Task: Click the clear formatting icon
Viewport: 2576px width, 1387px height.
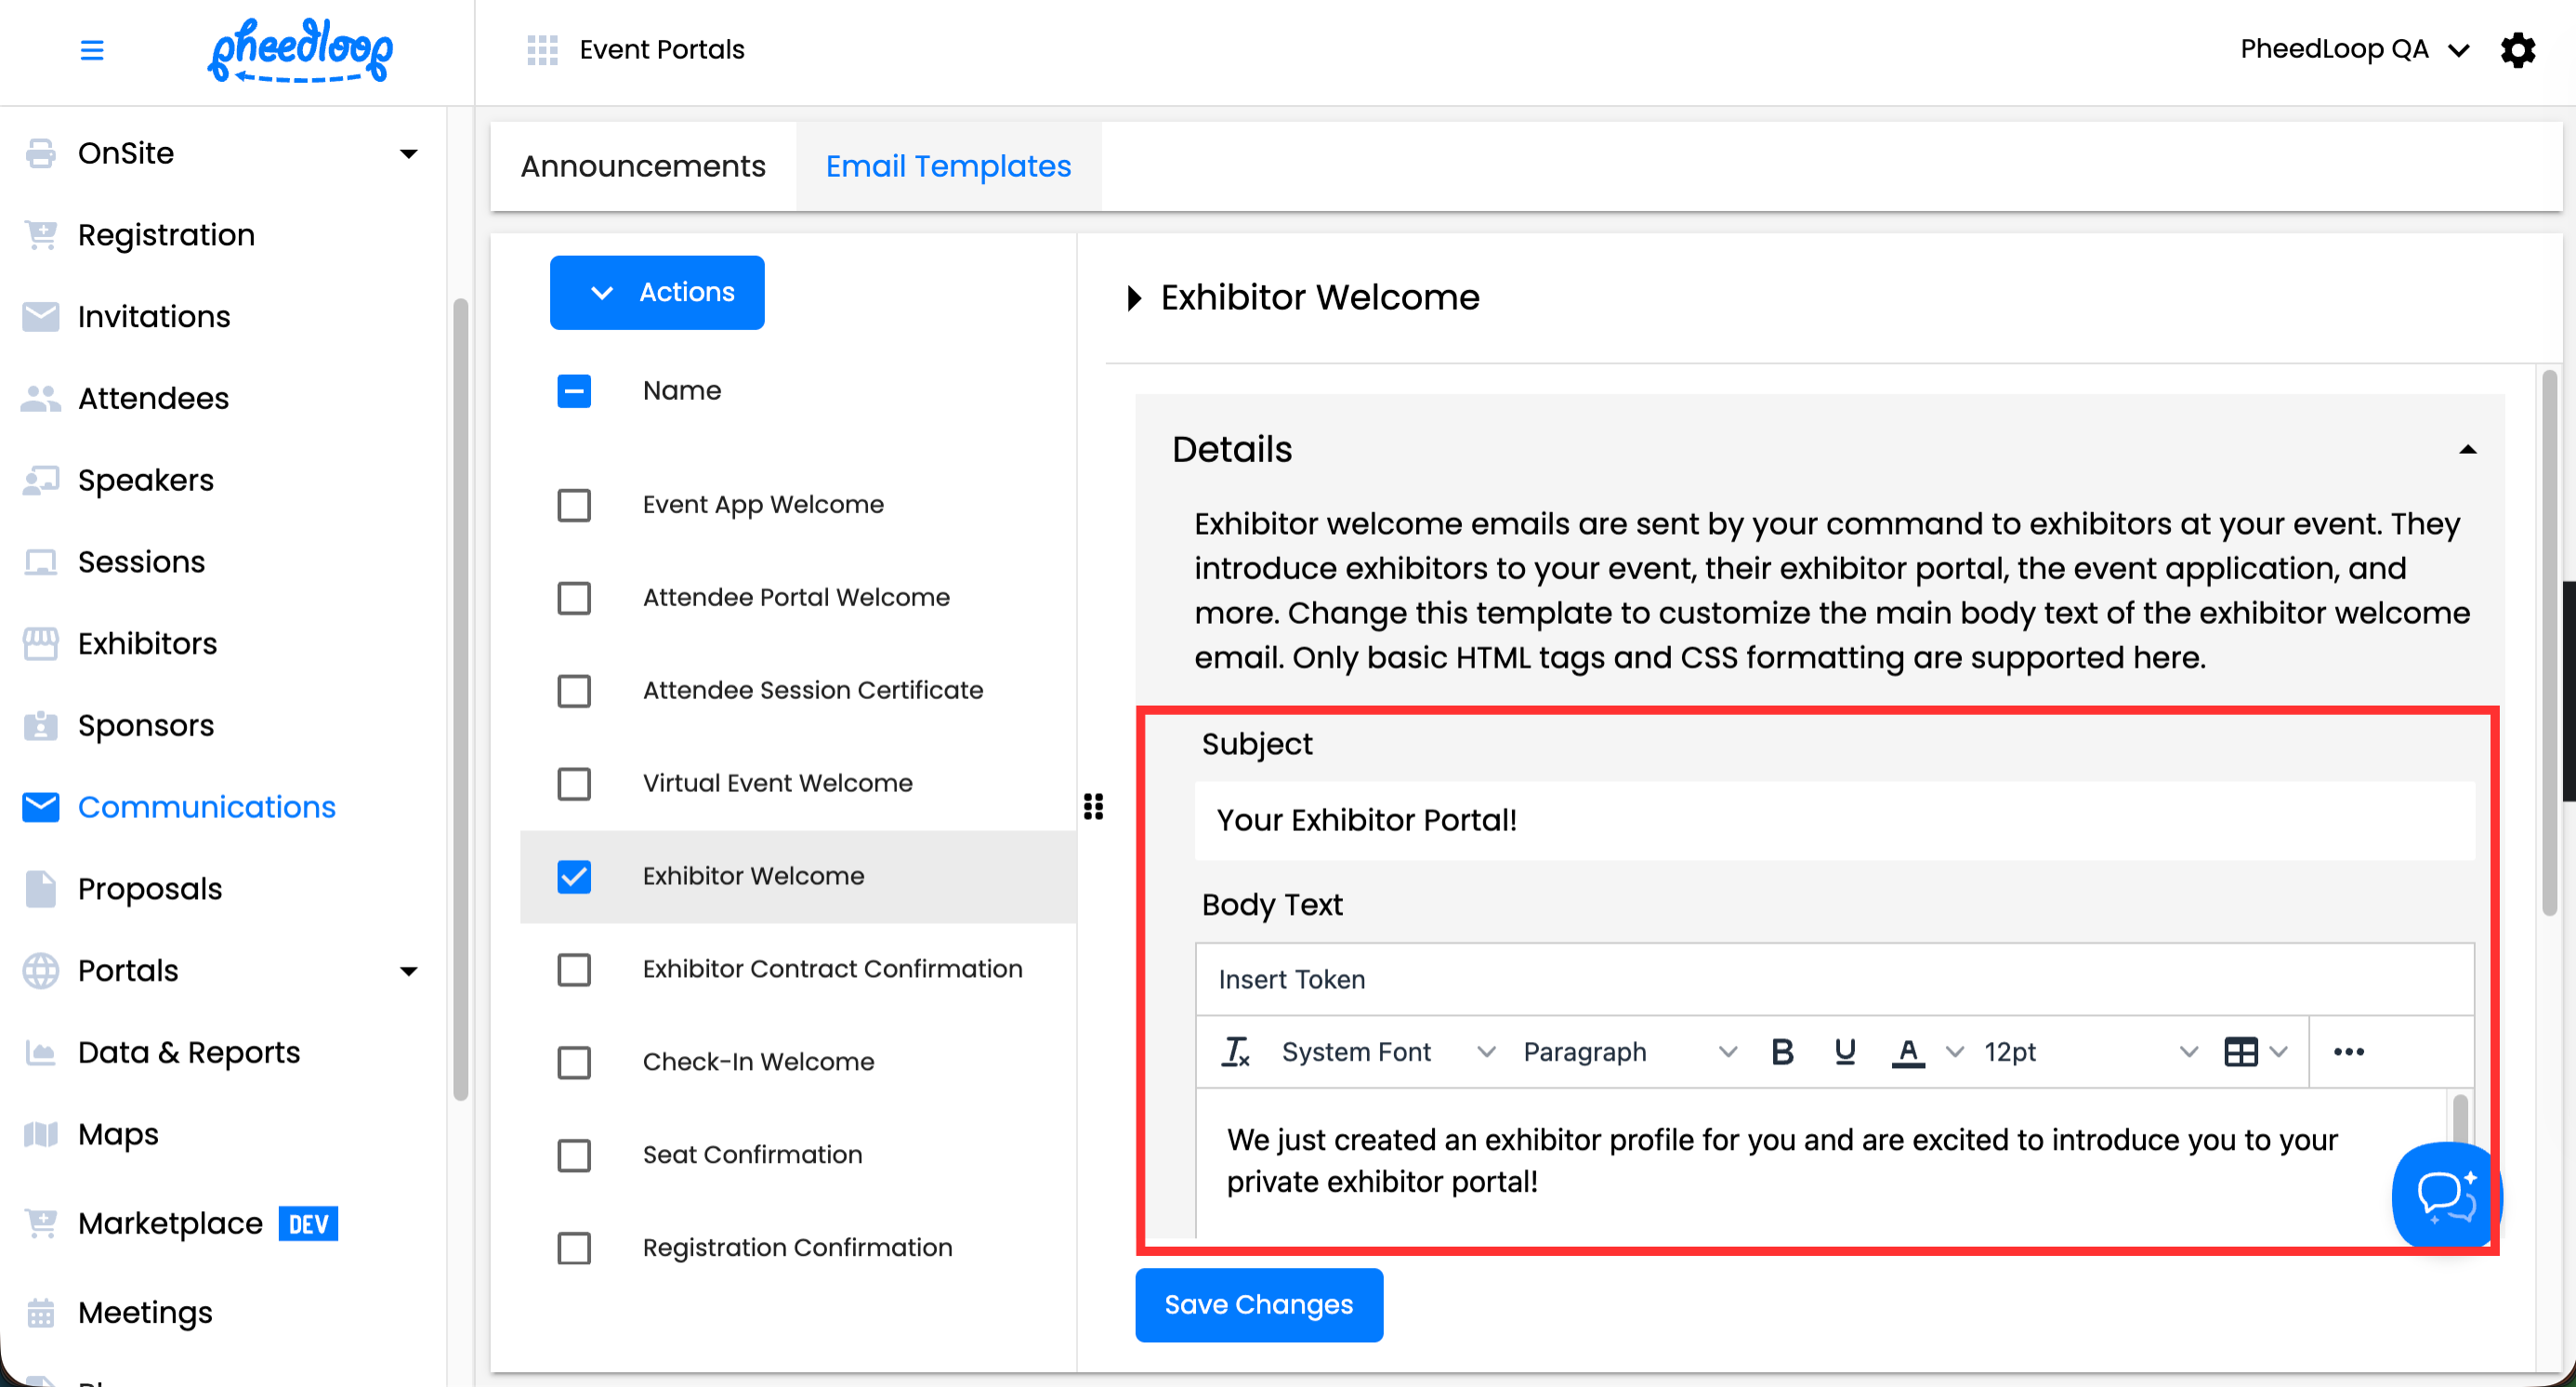Action: coord(1236,1052)
